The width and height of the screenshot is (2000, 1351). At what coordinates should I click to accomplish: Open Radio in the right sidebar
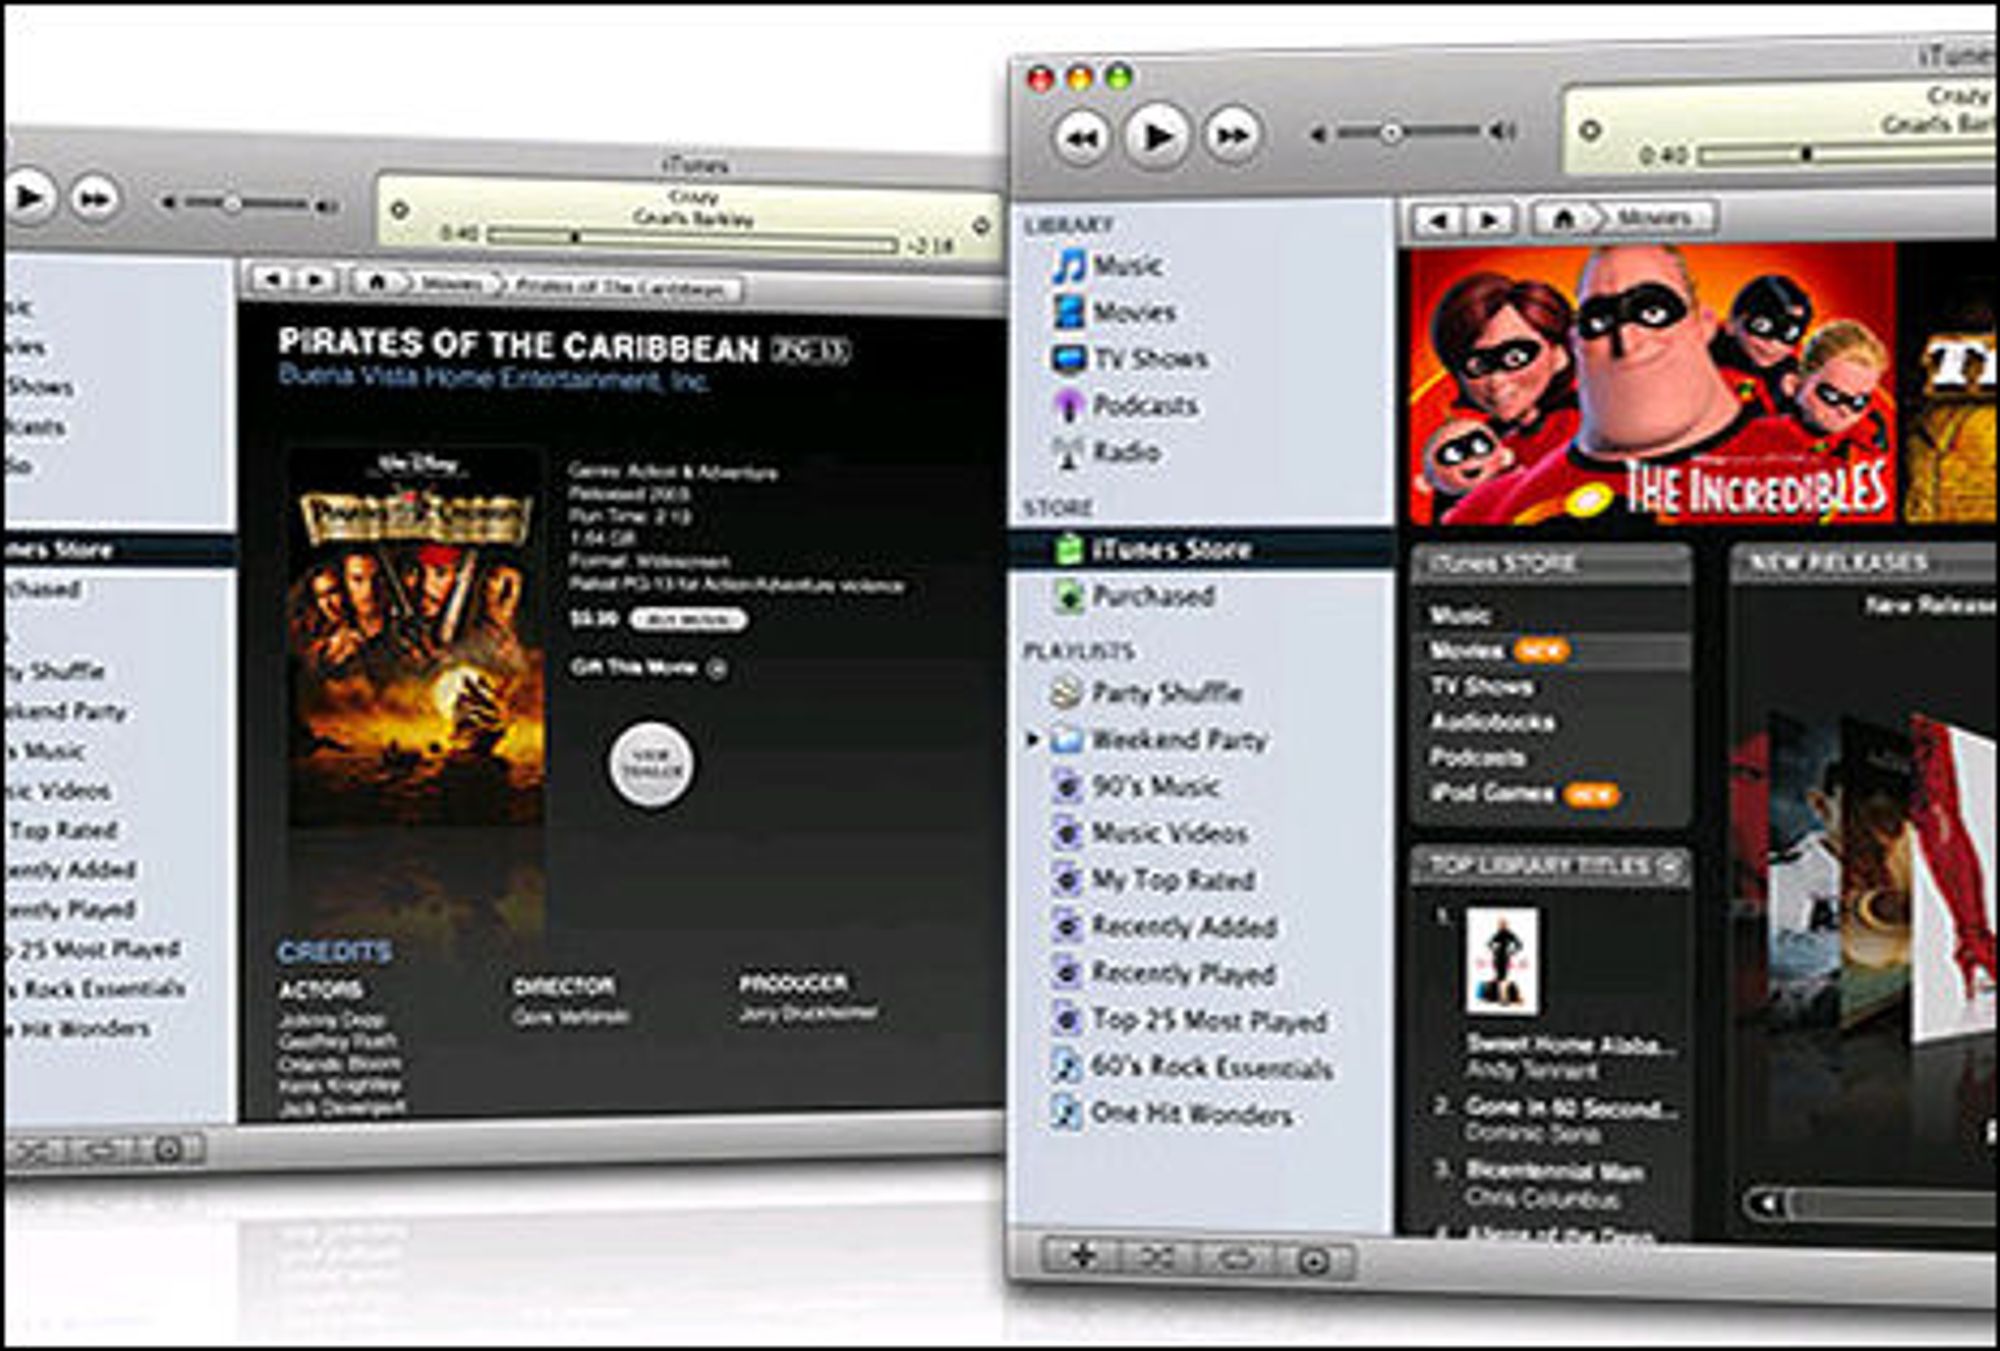coord(1107,452)
